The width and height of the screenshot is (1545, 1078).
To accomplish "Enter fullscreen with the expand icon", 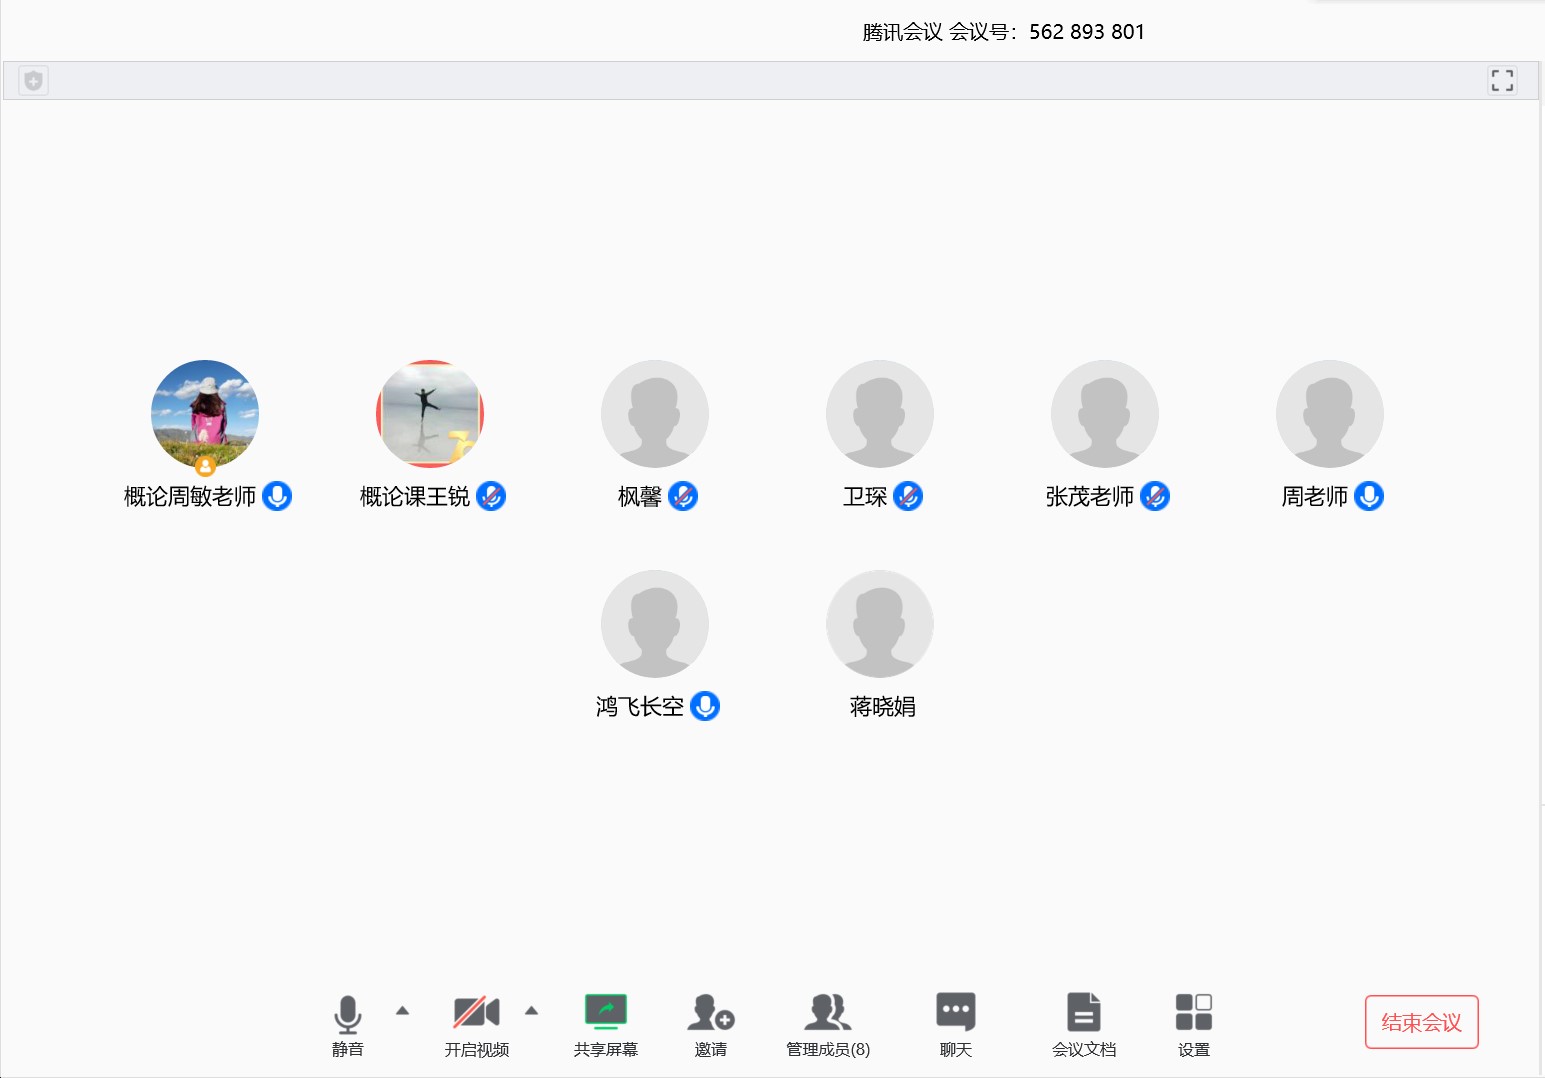I will 1501,80.
